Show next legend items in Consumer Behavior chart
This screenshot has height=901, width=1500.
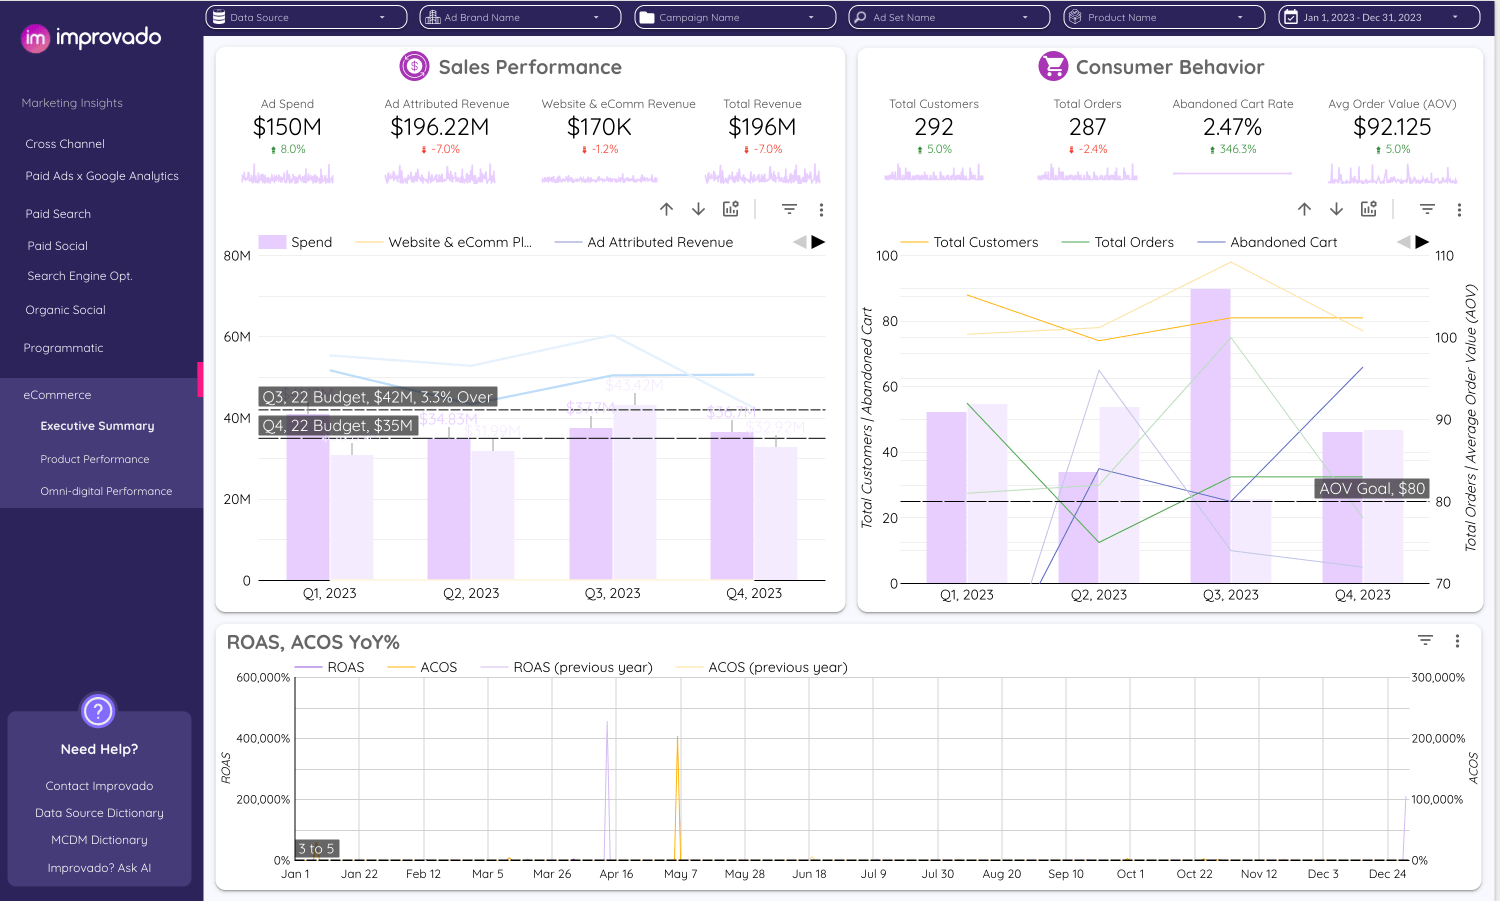[1422, 242]
